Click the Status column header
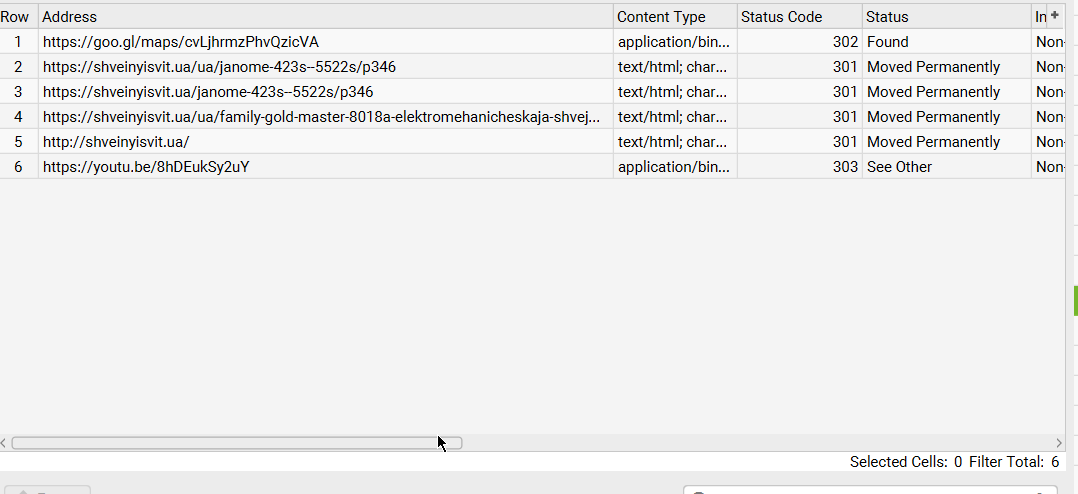The height and width of the screenshot is (494, 1078). tap(945, 17)
